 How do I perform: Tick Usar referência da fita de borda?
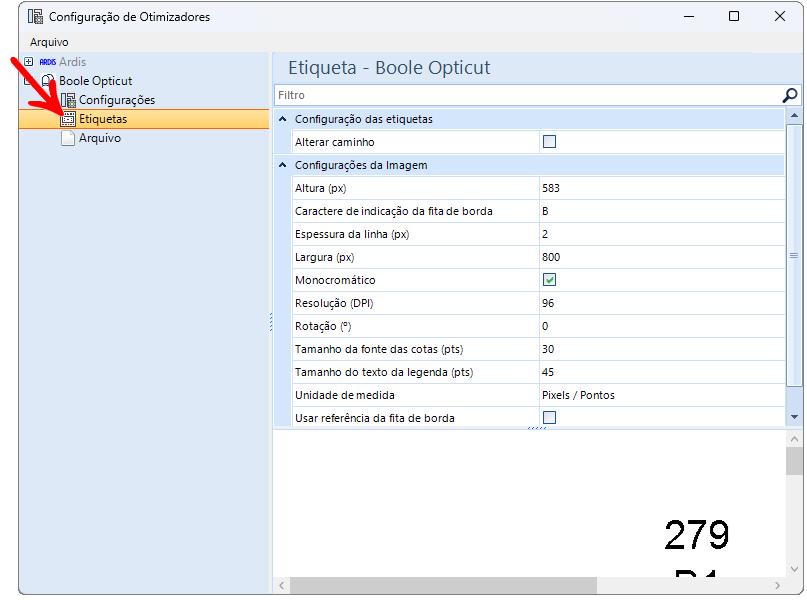click(549, 417)
